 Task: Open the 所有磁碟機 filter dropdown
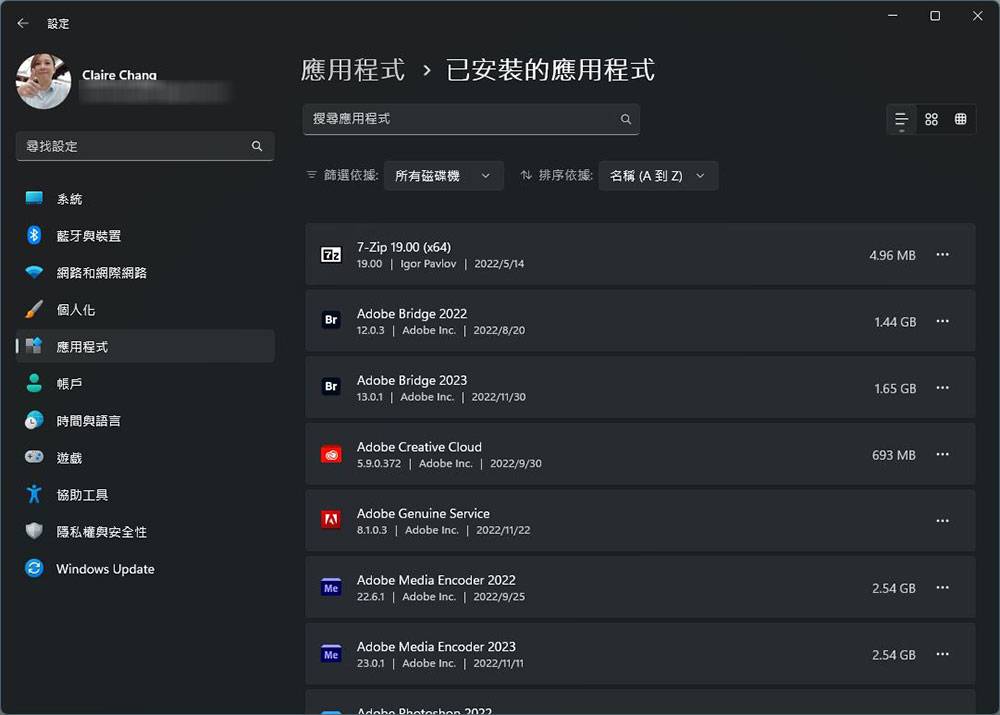[443, 175]
